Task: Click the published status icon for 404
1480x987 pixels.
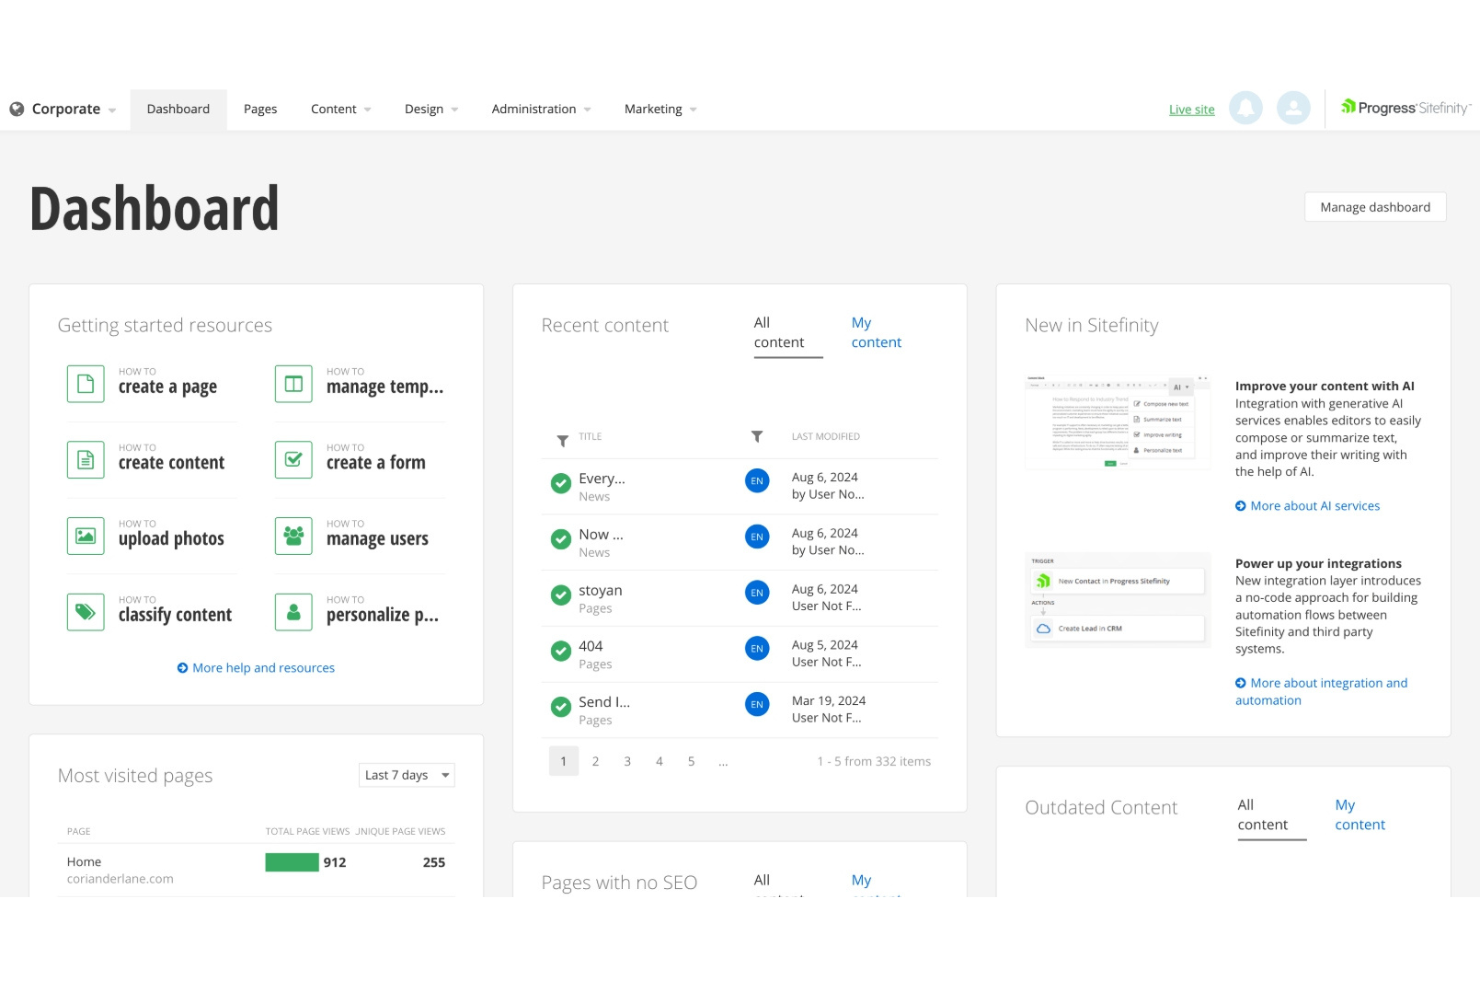Action: pyautogui.click(x=561, y=652)
